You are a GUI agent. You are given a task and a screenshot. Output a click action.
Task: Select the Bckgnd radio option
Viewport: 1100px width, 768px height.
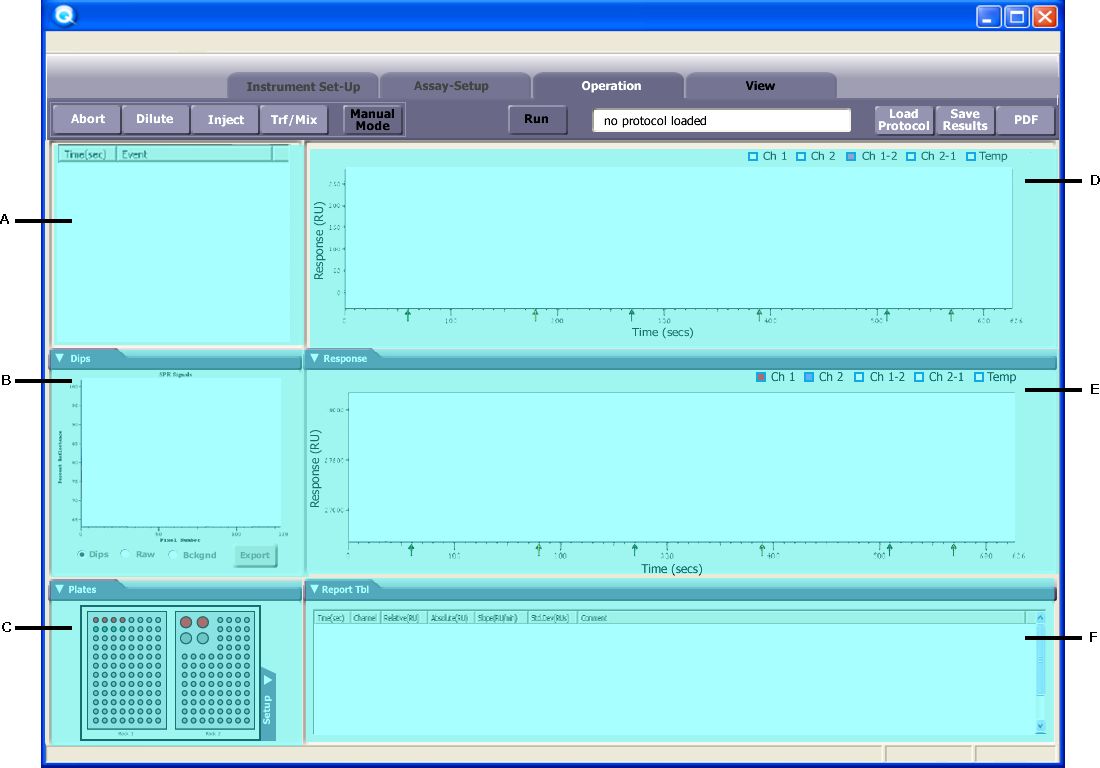173,554
